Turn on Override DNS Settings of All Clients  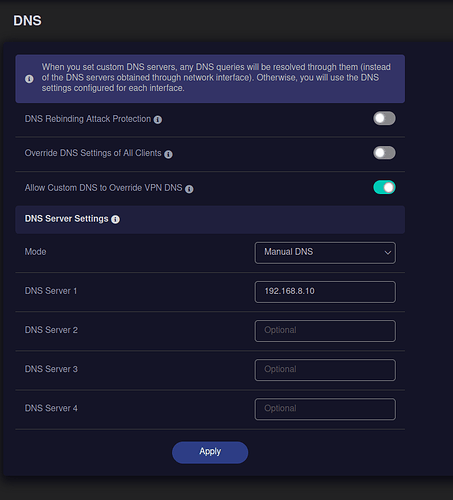click(x=384, y=153)
